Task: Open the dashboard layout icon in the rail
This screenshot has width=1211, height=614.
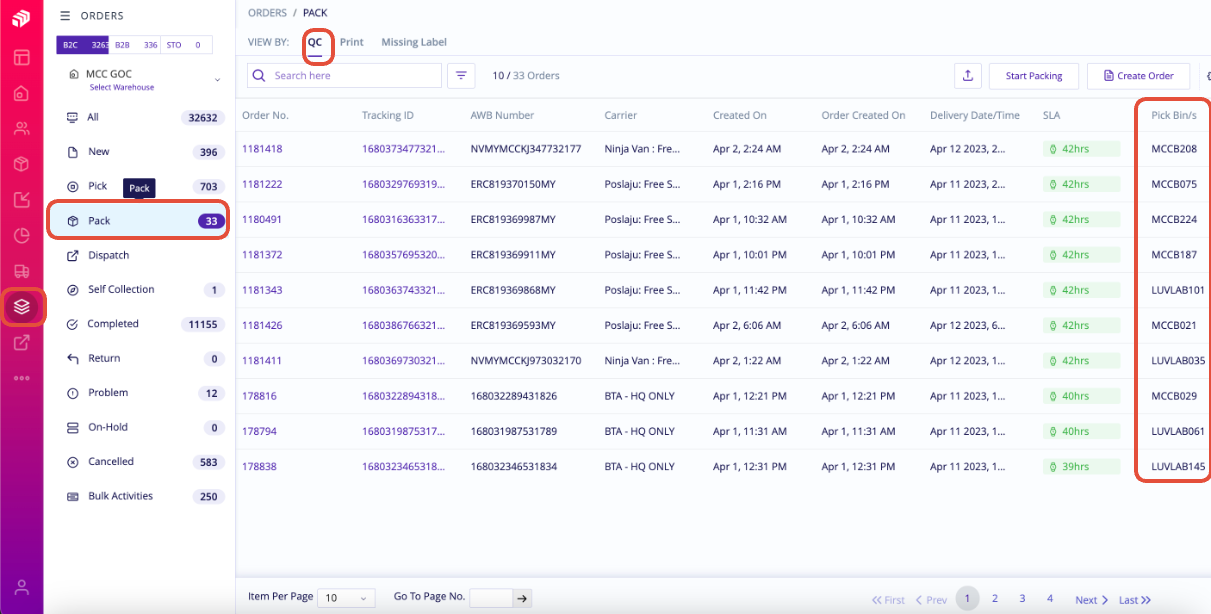Action: [21, 56]
